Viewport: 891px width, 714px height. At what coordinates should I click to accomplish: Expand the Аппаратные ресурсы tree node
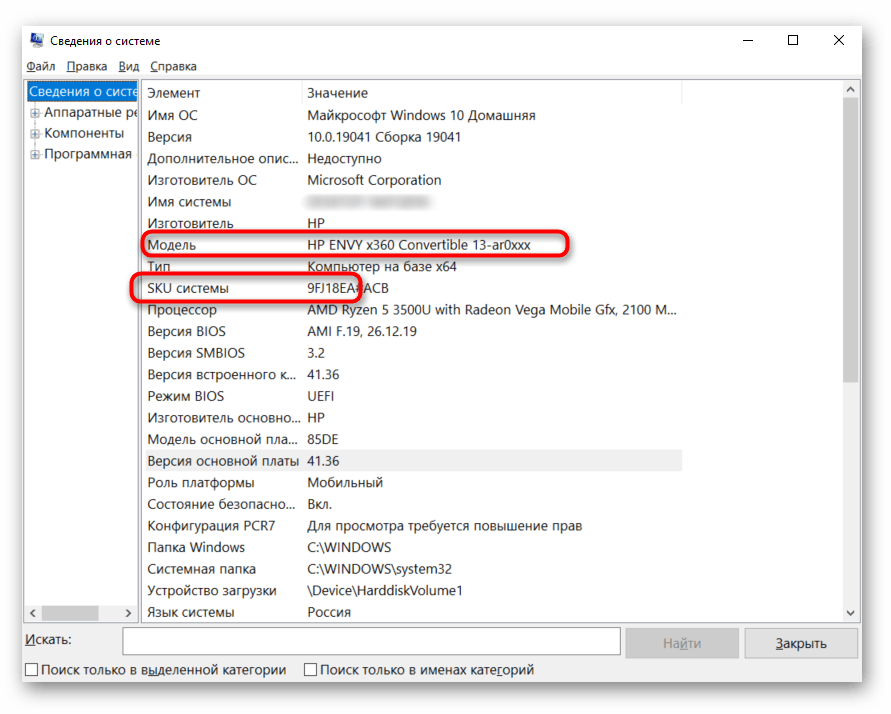pyautogui.click(x=35, y=113)
